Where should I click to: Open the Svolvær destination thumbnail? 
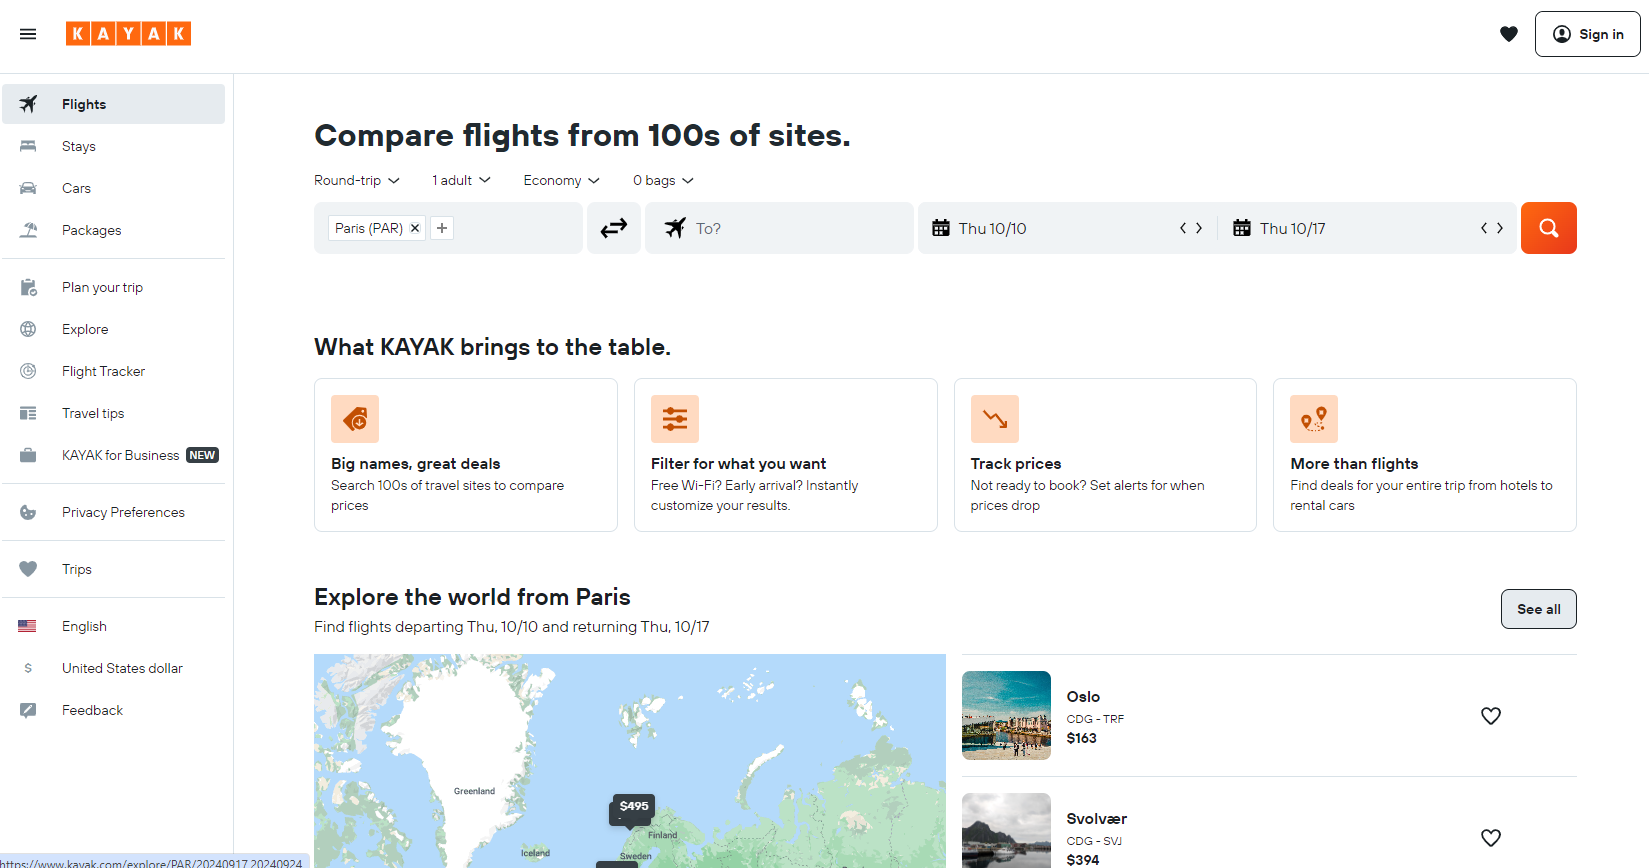[1006, 831]
